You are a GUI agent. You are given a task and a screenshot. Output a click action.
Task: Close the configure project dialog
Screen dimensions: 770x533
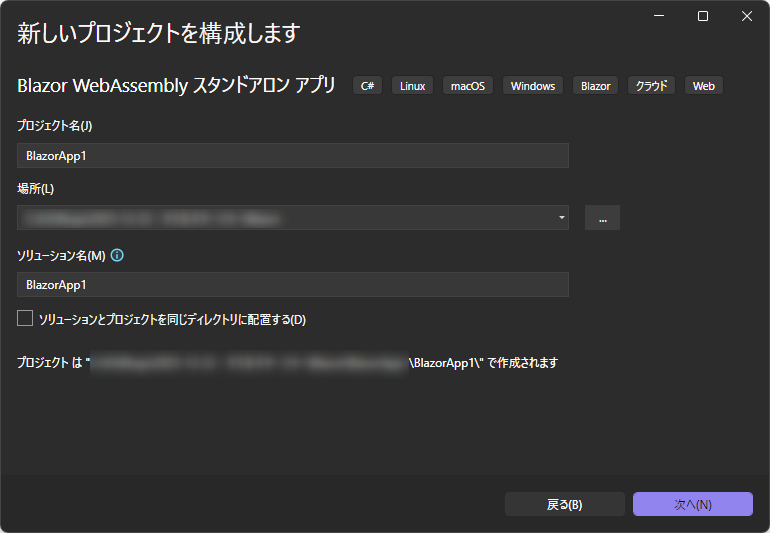746,16
